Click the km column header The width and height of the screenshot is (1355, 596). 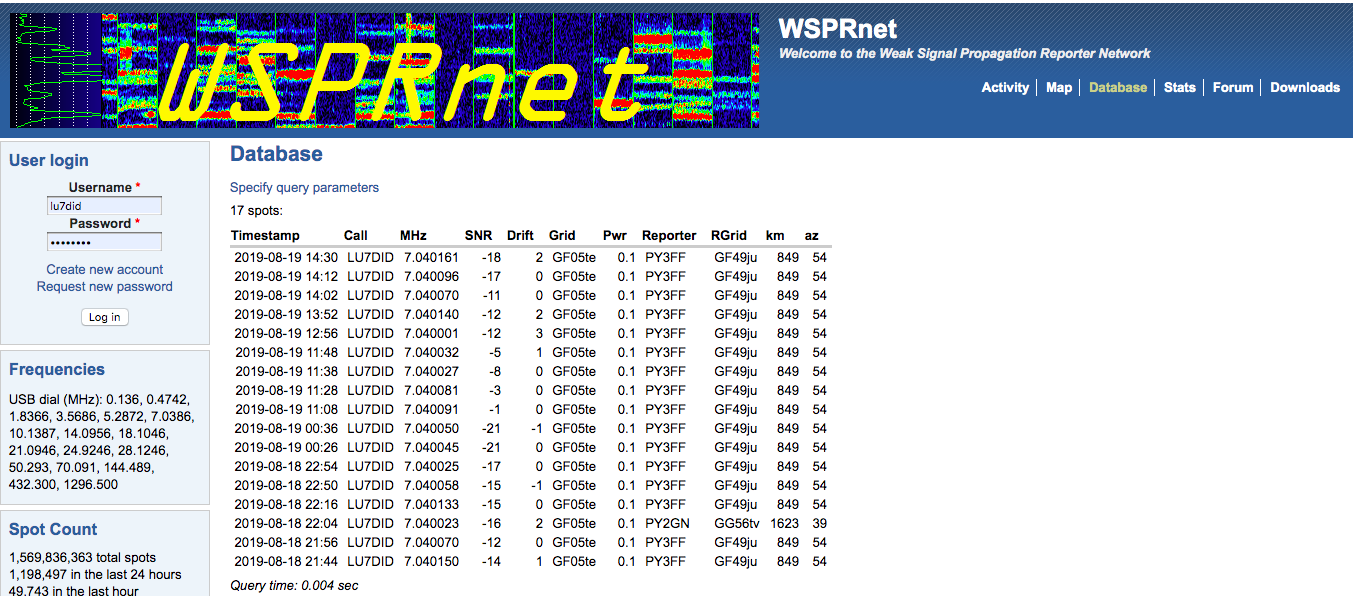click(x=775, y=236)
